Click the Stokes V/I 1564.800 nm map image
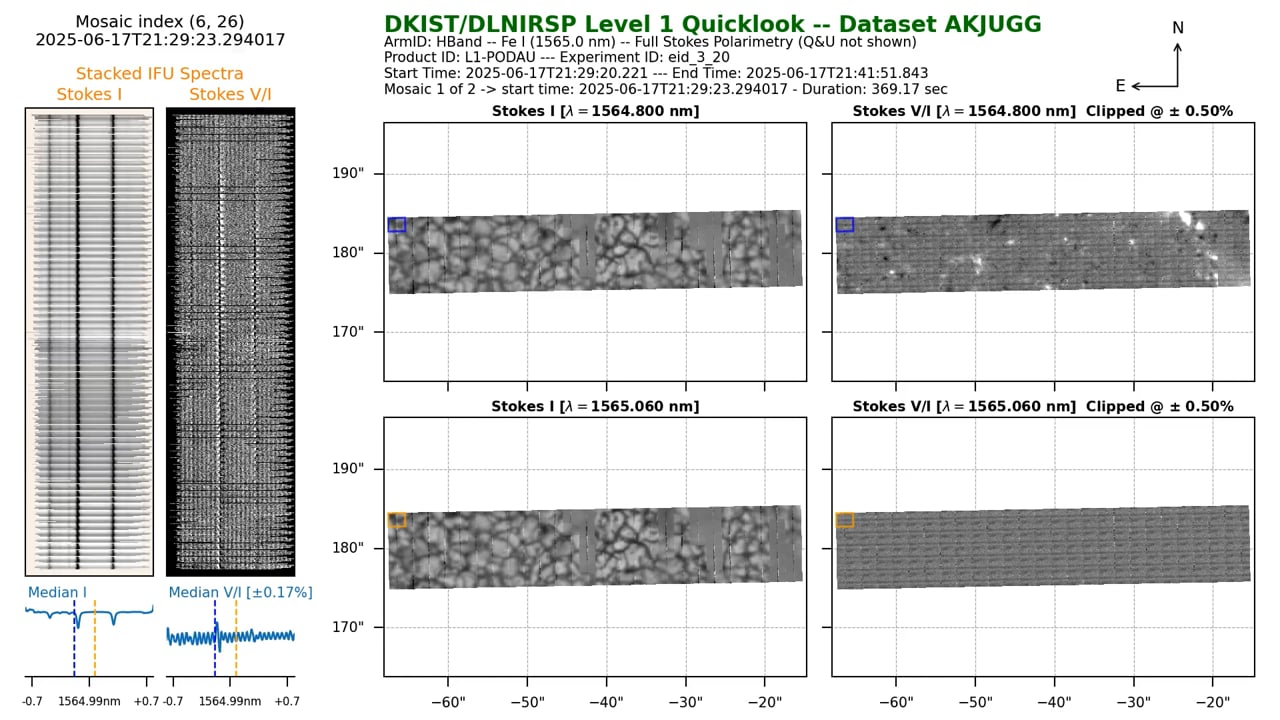This screenshot has height=720, width=1280. 1043,252
